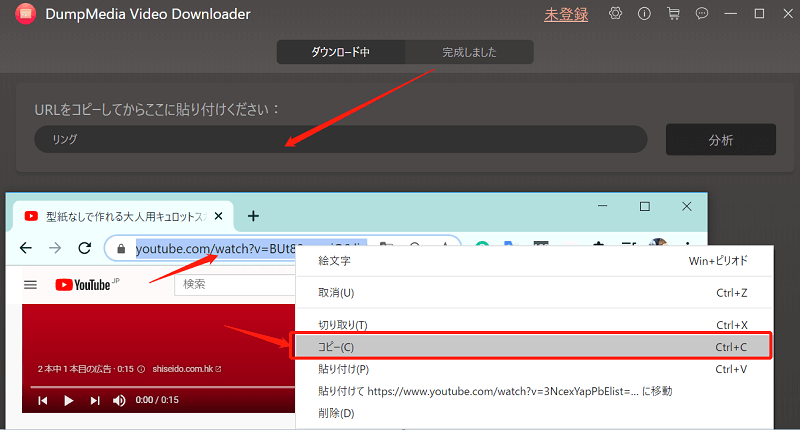Click the URL paste input field
Screen dimensions: 800x430
341,139
